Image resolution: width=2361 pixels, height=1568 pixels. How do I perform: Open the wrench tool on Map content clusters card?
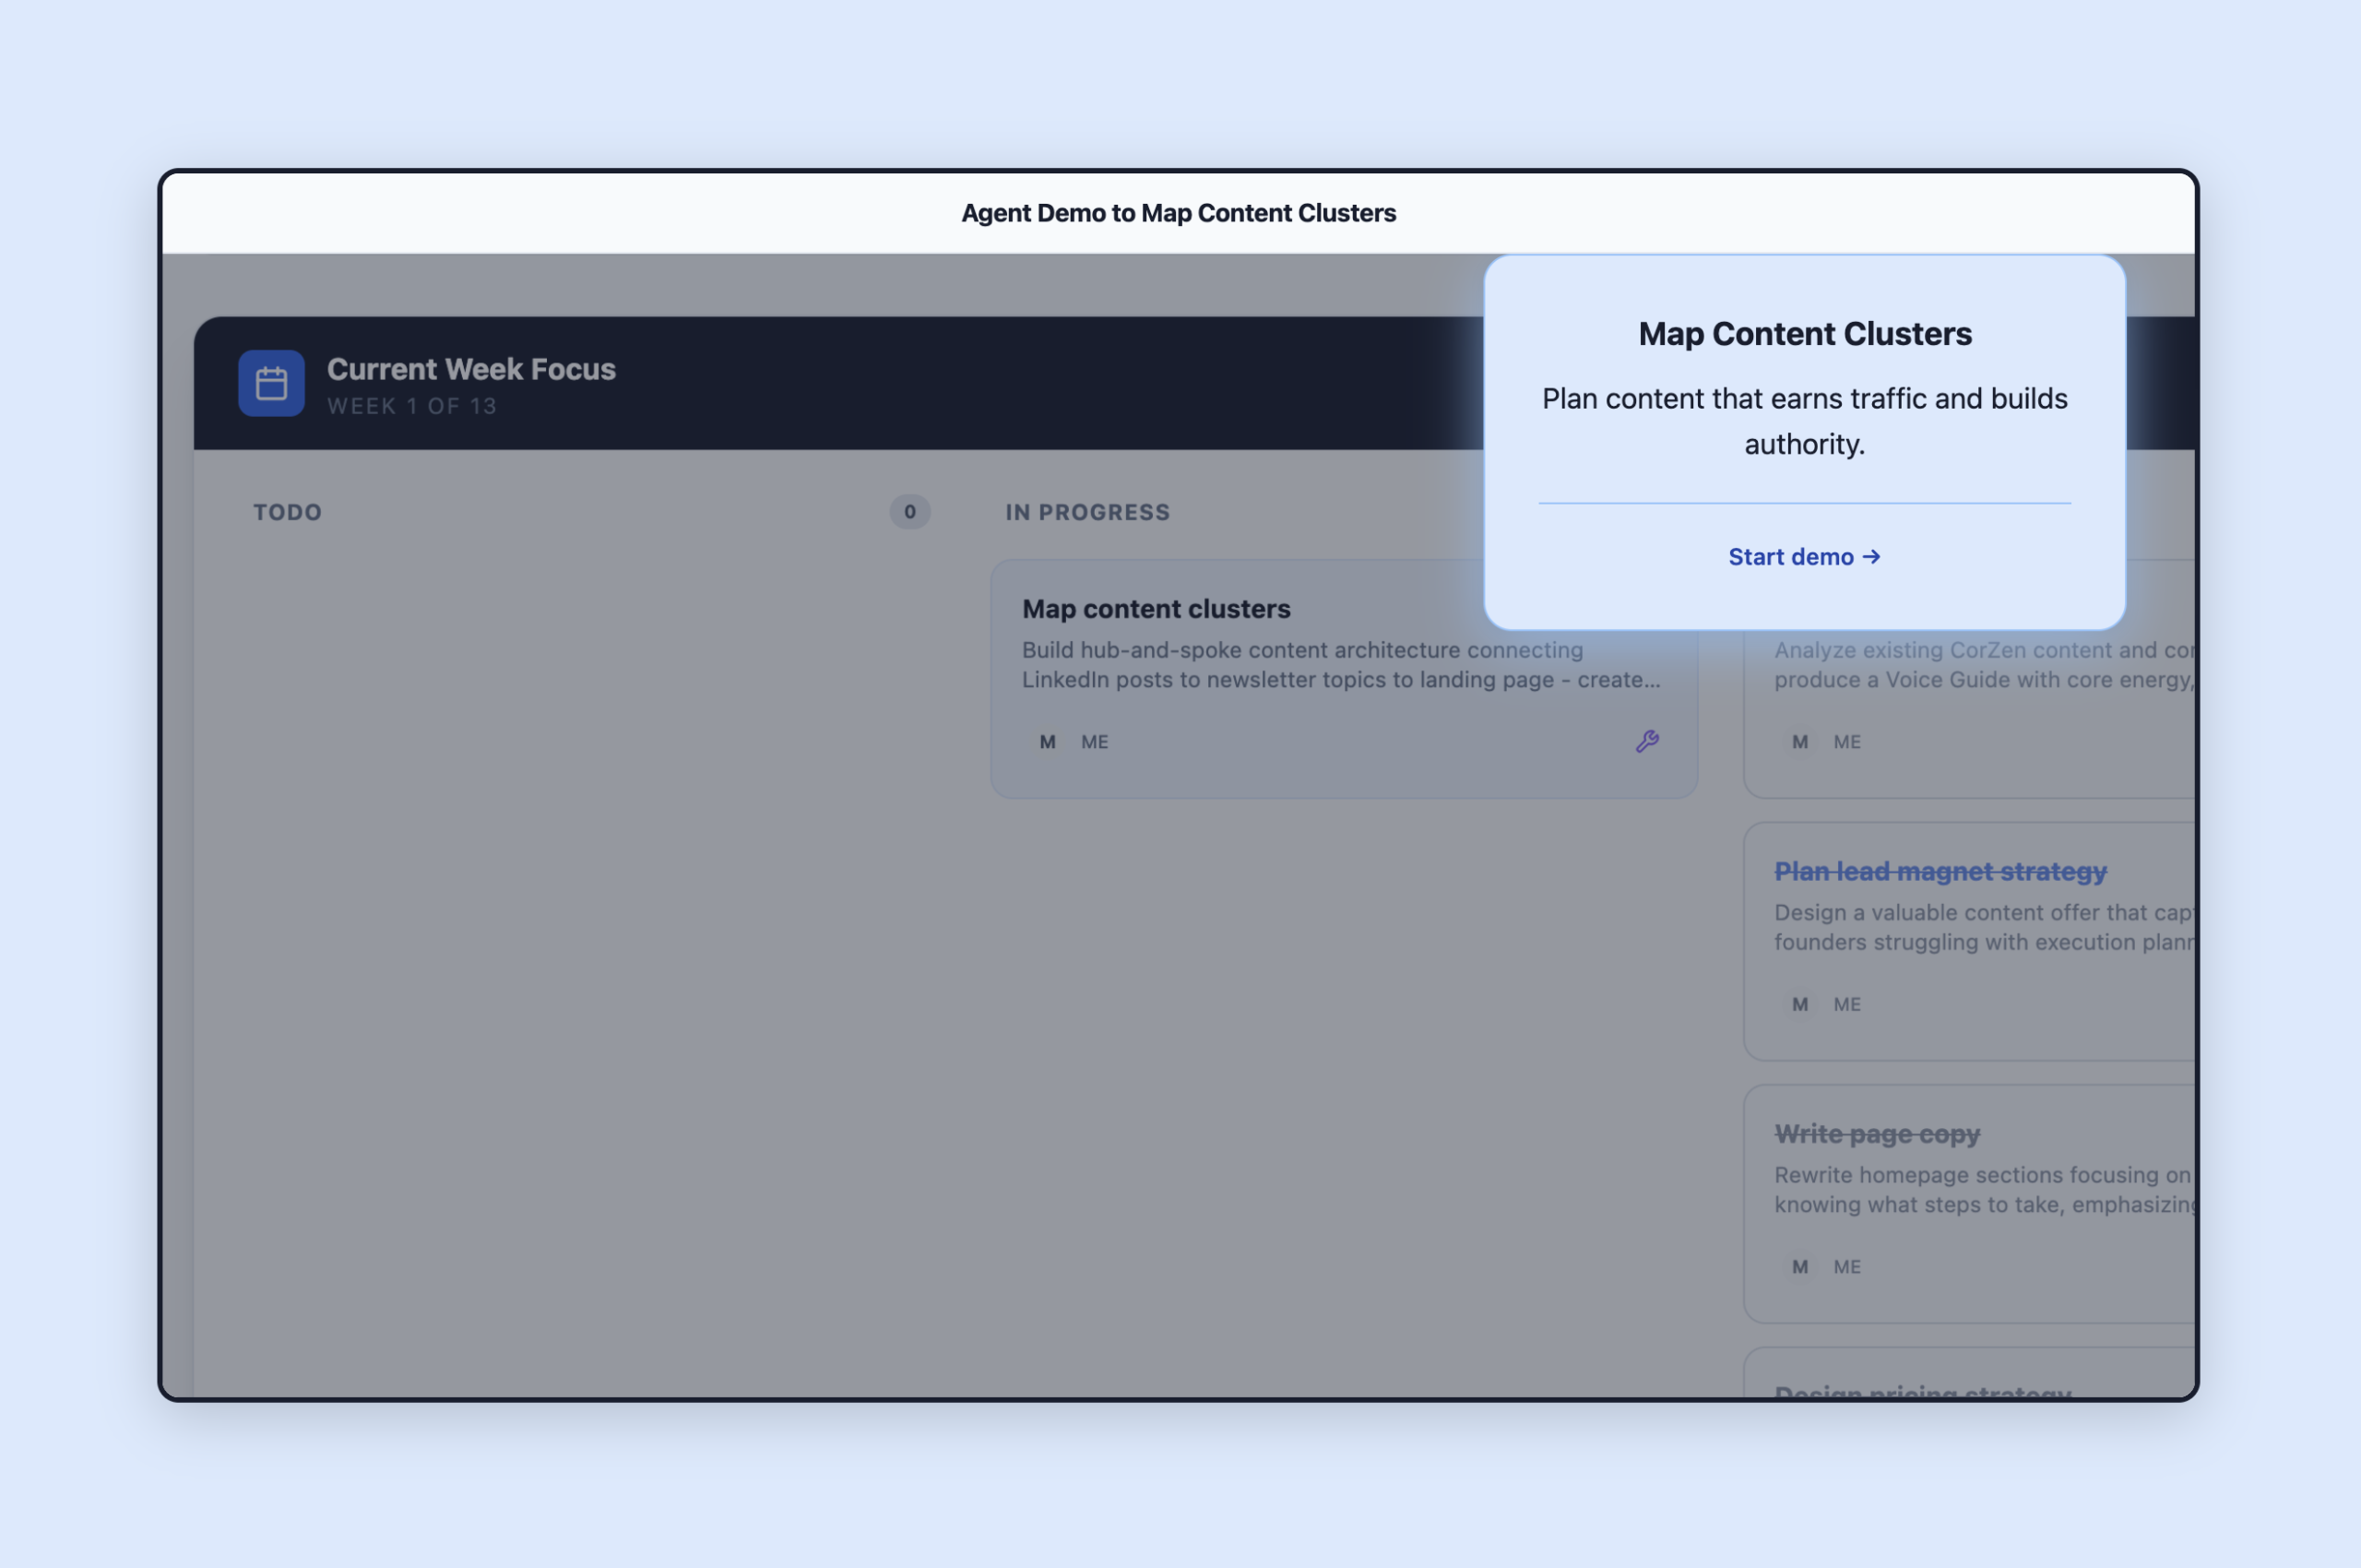tap(1648, 740)
